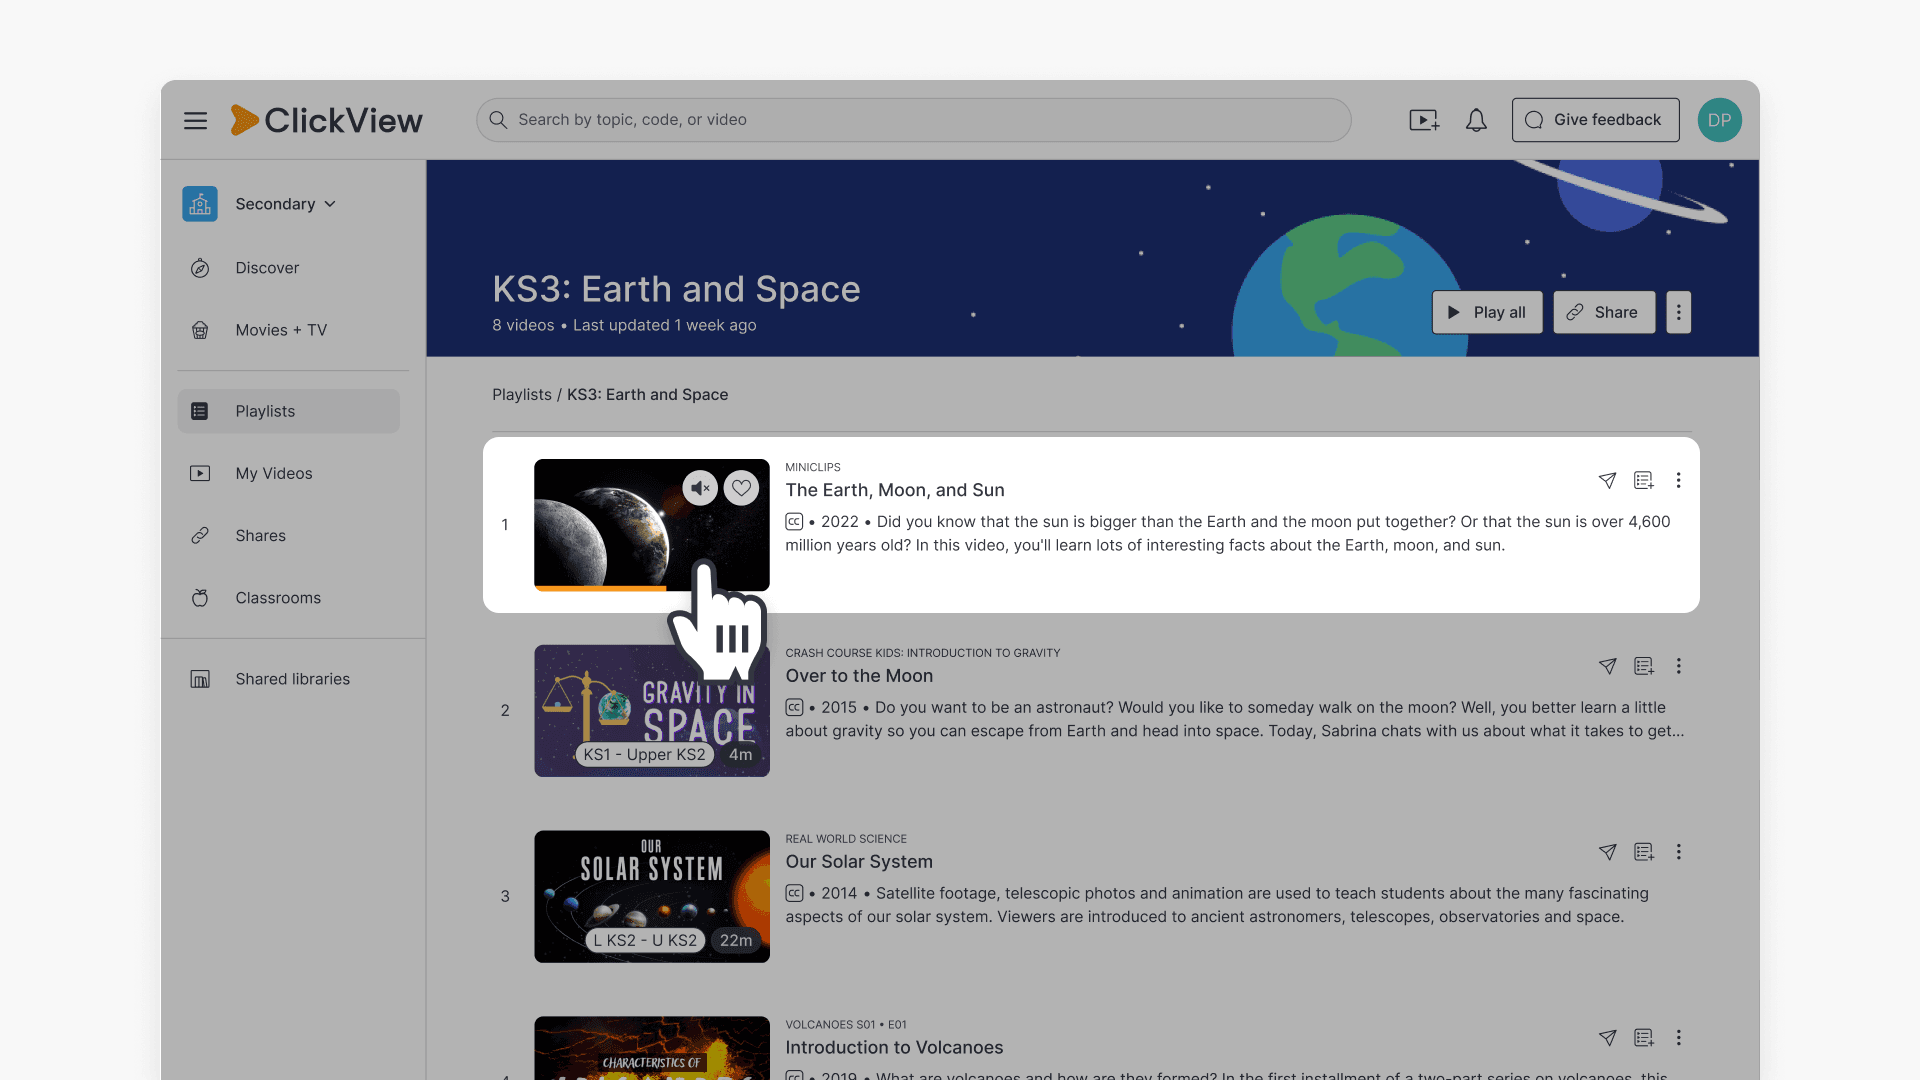This screenshot has width=1920, height=1080.
Task: Open the hamburger navigation menu
Action: click(x=195, y=120)
